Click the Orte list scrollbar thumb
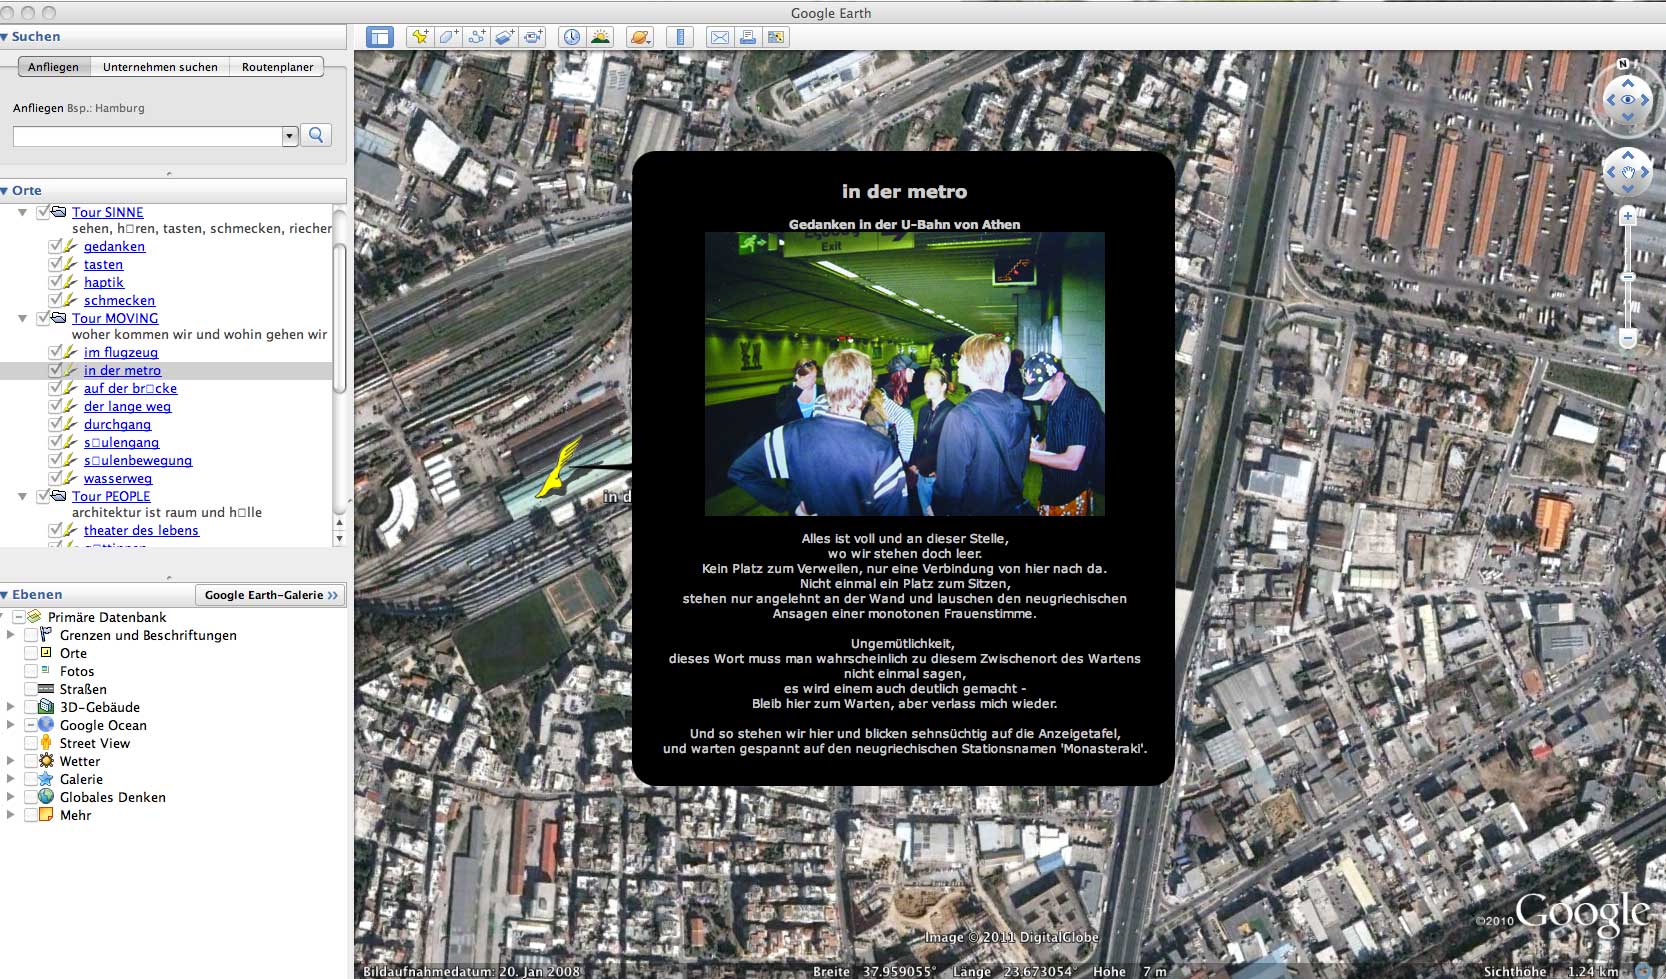 point(339,318)
